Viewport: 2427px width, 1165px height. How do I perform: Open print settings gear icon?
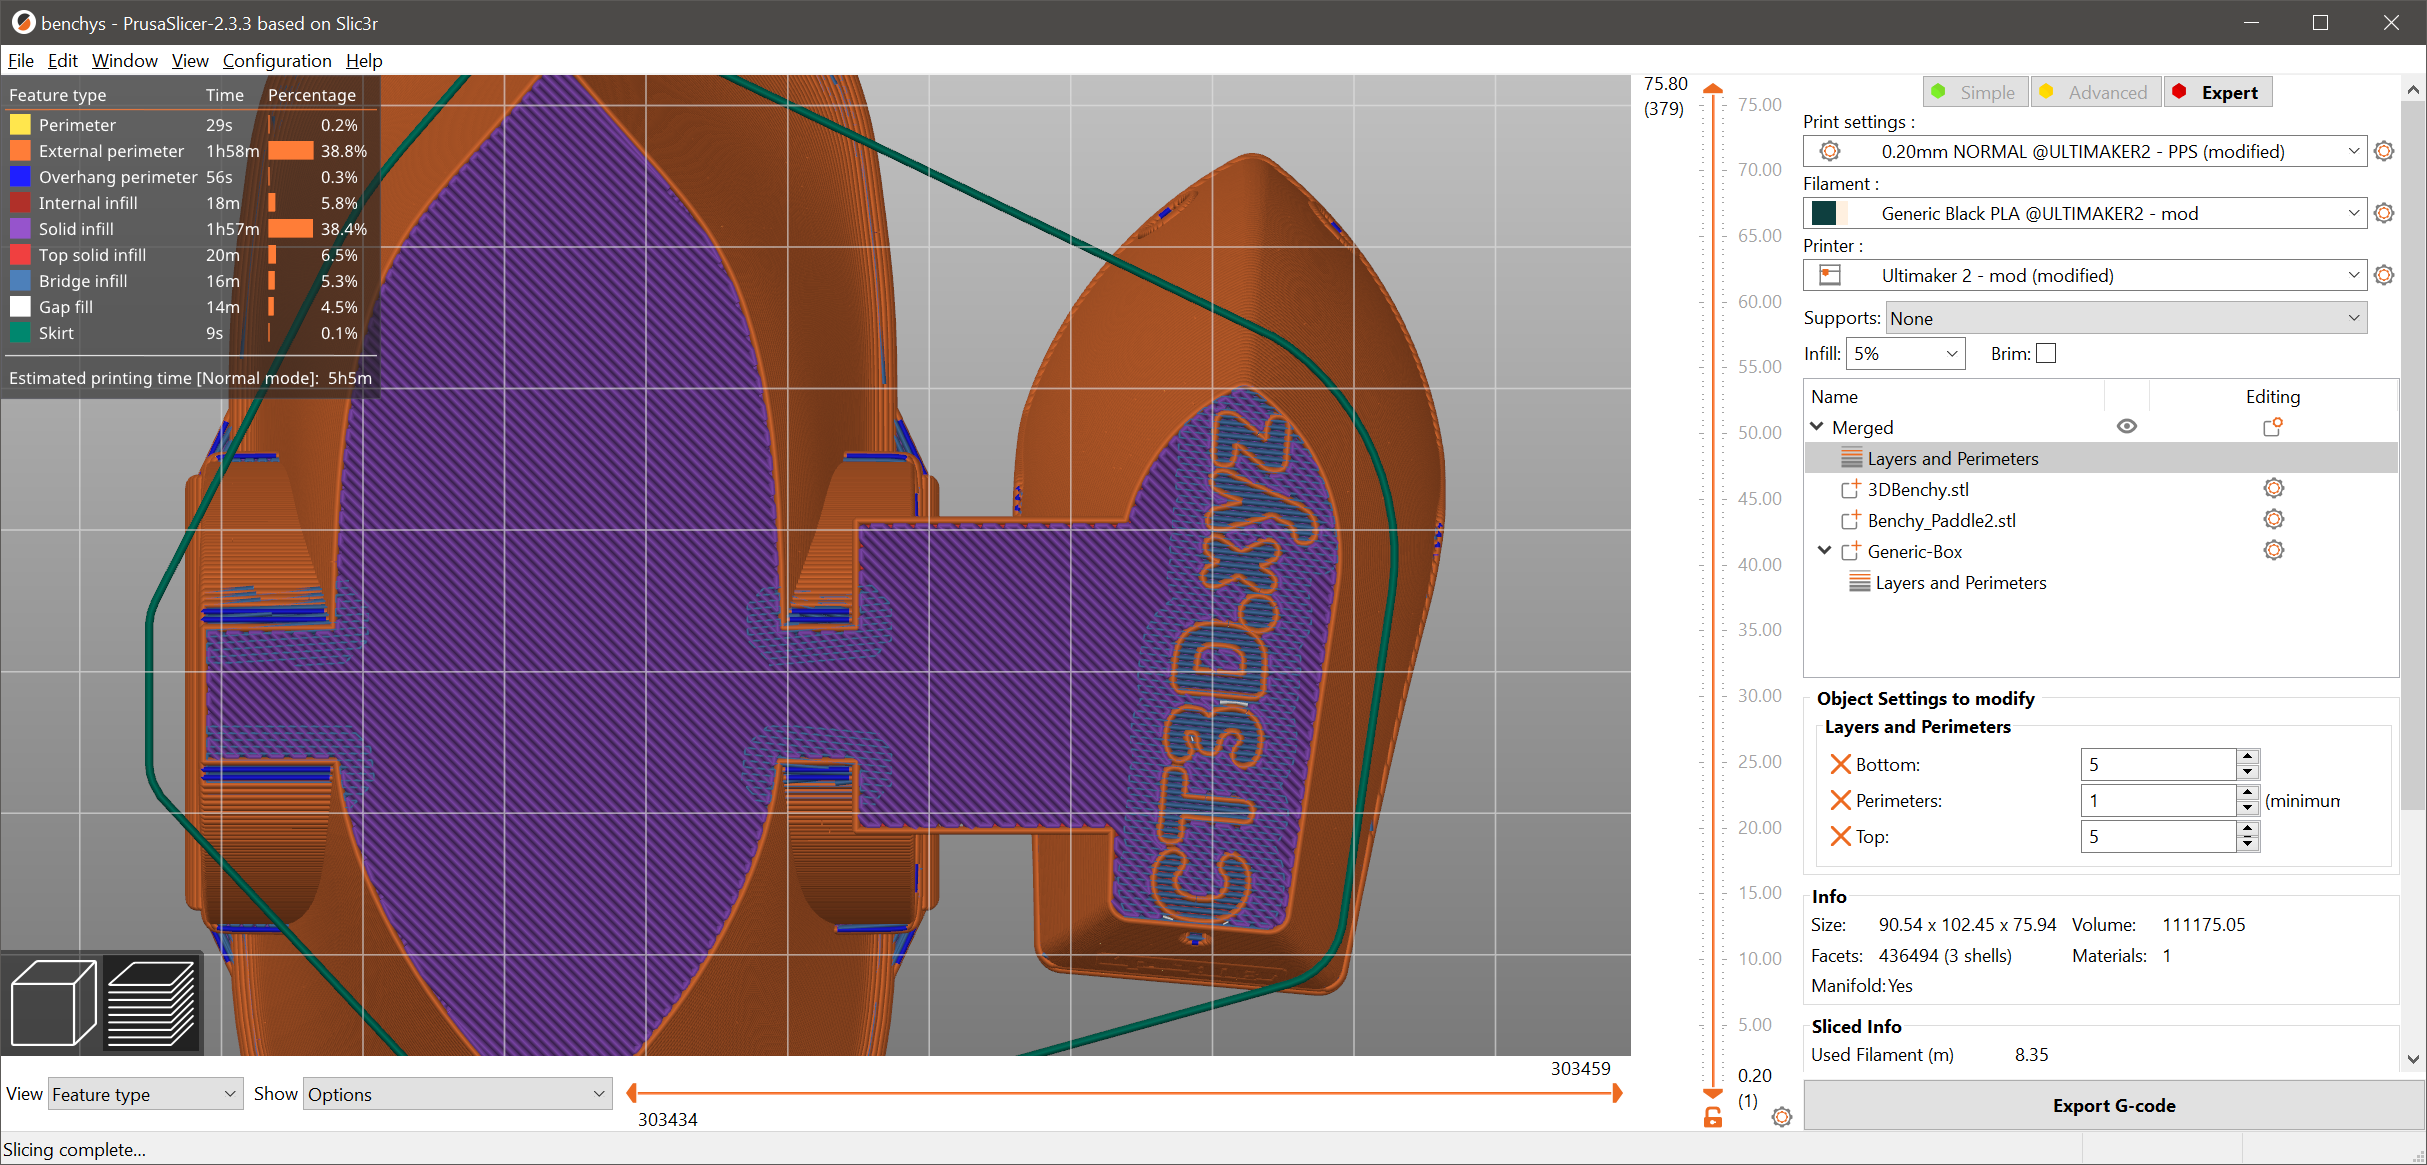coord(2384,151)
